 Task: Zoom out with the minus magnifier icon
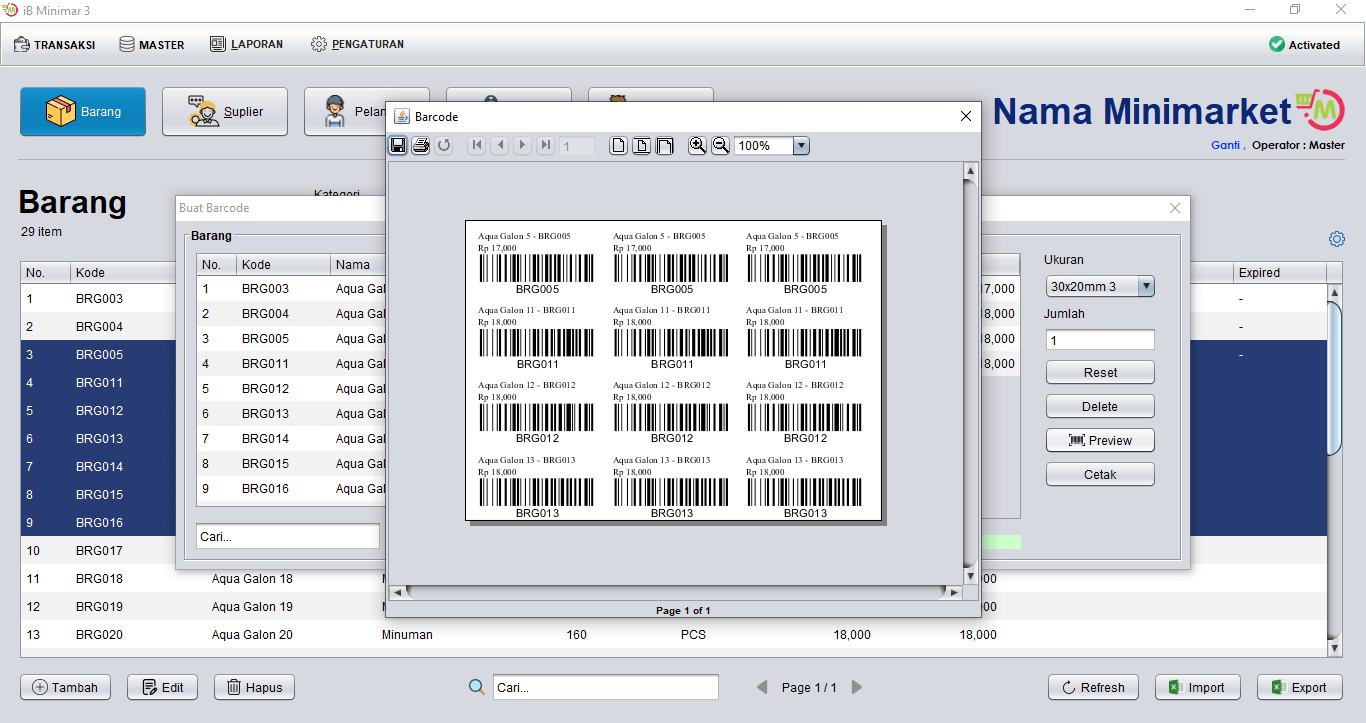719,145
